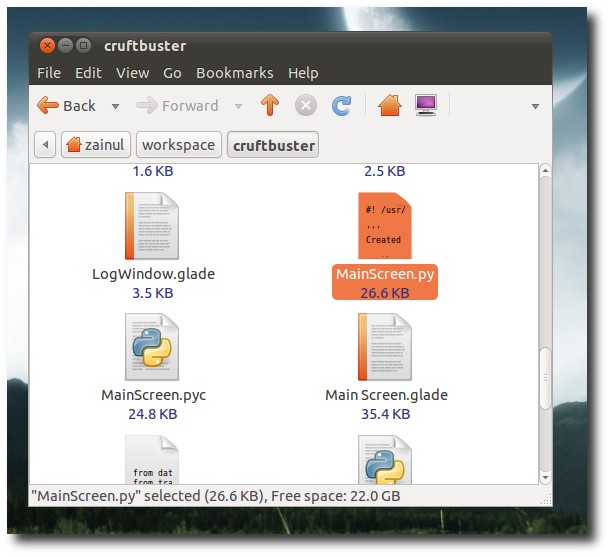Open the Edit menu
Screen dimensions: 610x557
[88, 73]
